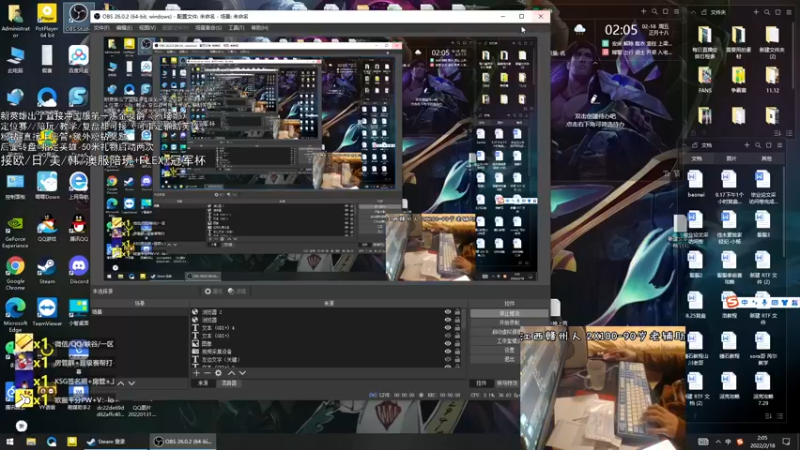Open the 11.12 folder in the desktop widget
This screenshot has width=800, height=450.
pos(772,81)
